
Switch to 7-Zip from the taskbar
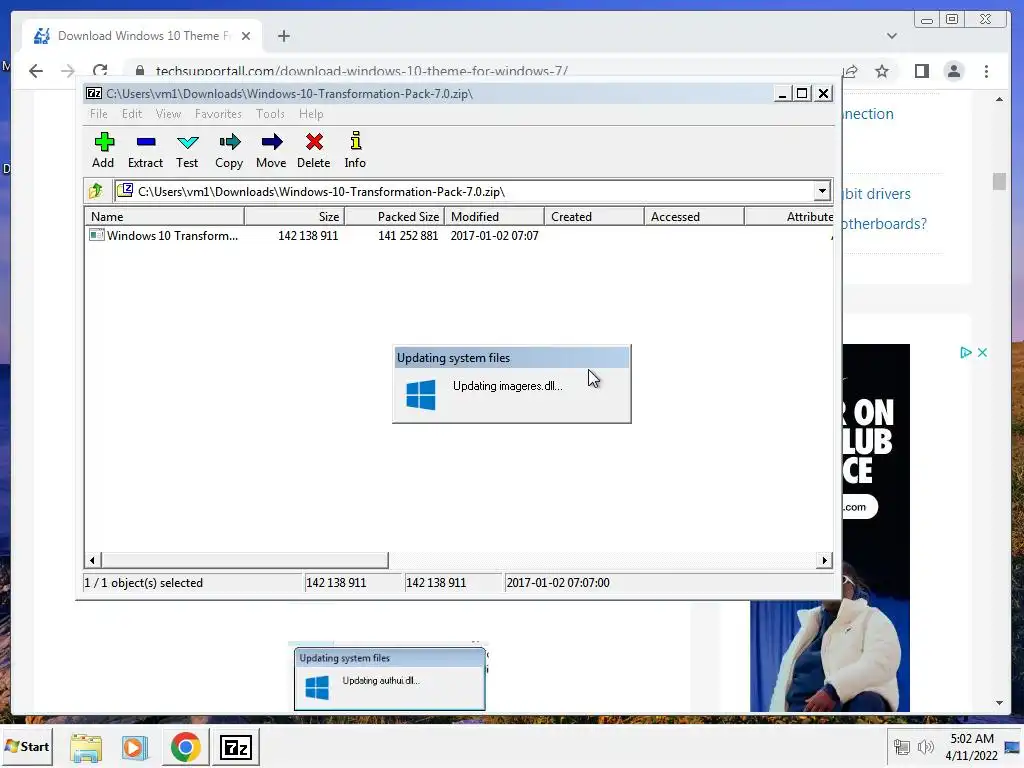pos(236,748)
